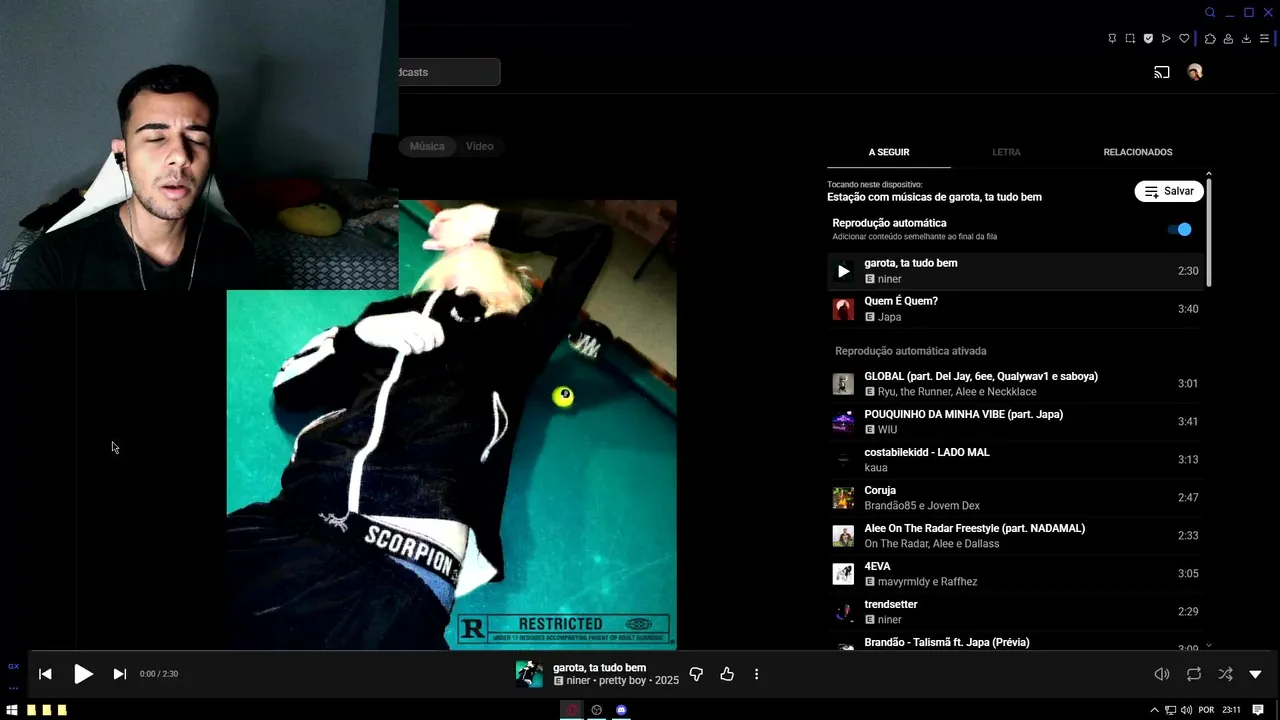Click the ad blocker shield icon
1280x720 pixels.
click(1148, 39)
